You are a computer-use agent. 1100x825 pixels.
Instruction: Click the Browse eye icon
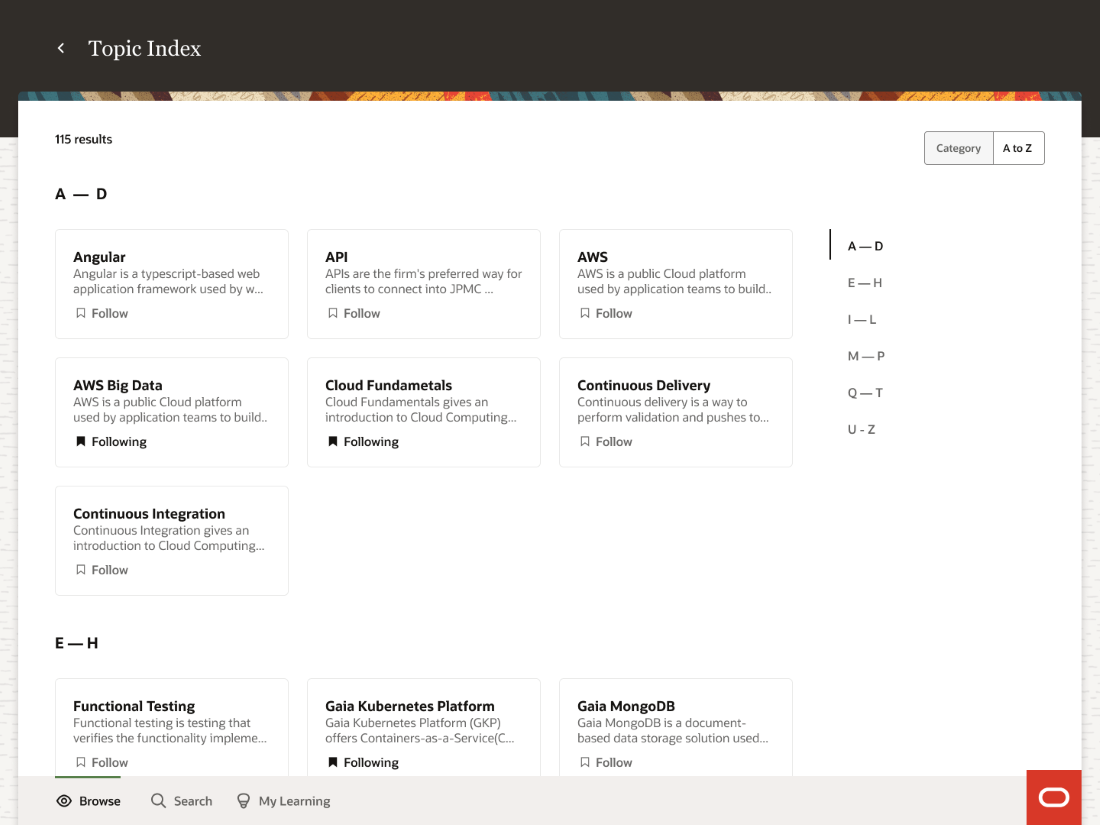64,800
